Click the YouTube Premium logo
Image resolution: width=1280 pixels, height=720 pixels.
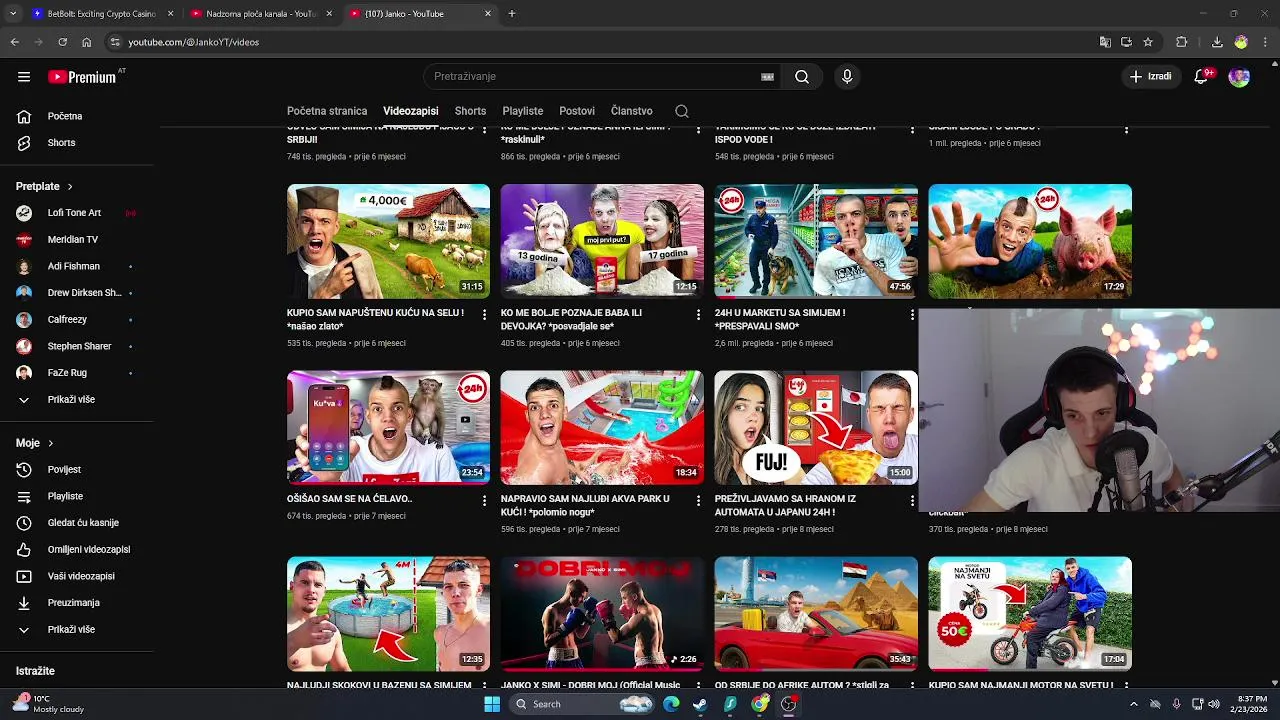click(x=82, y=77)
